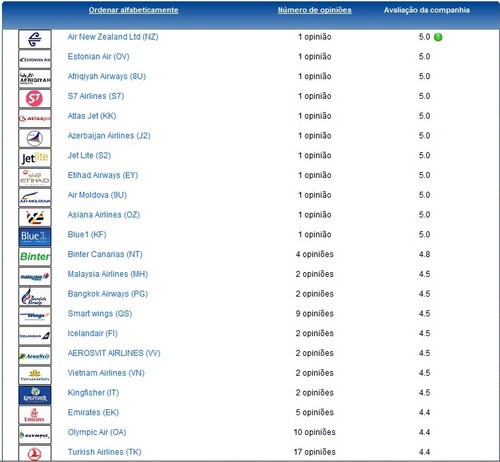The width and height of the screenshot is (500, 462).
Task: Open AEROSVIT AIRLINES (VV) link
Action: (114, 353)
